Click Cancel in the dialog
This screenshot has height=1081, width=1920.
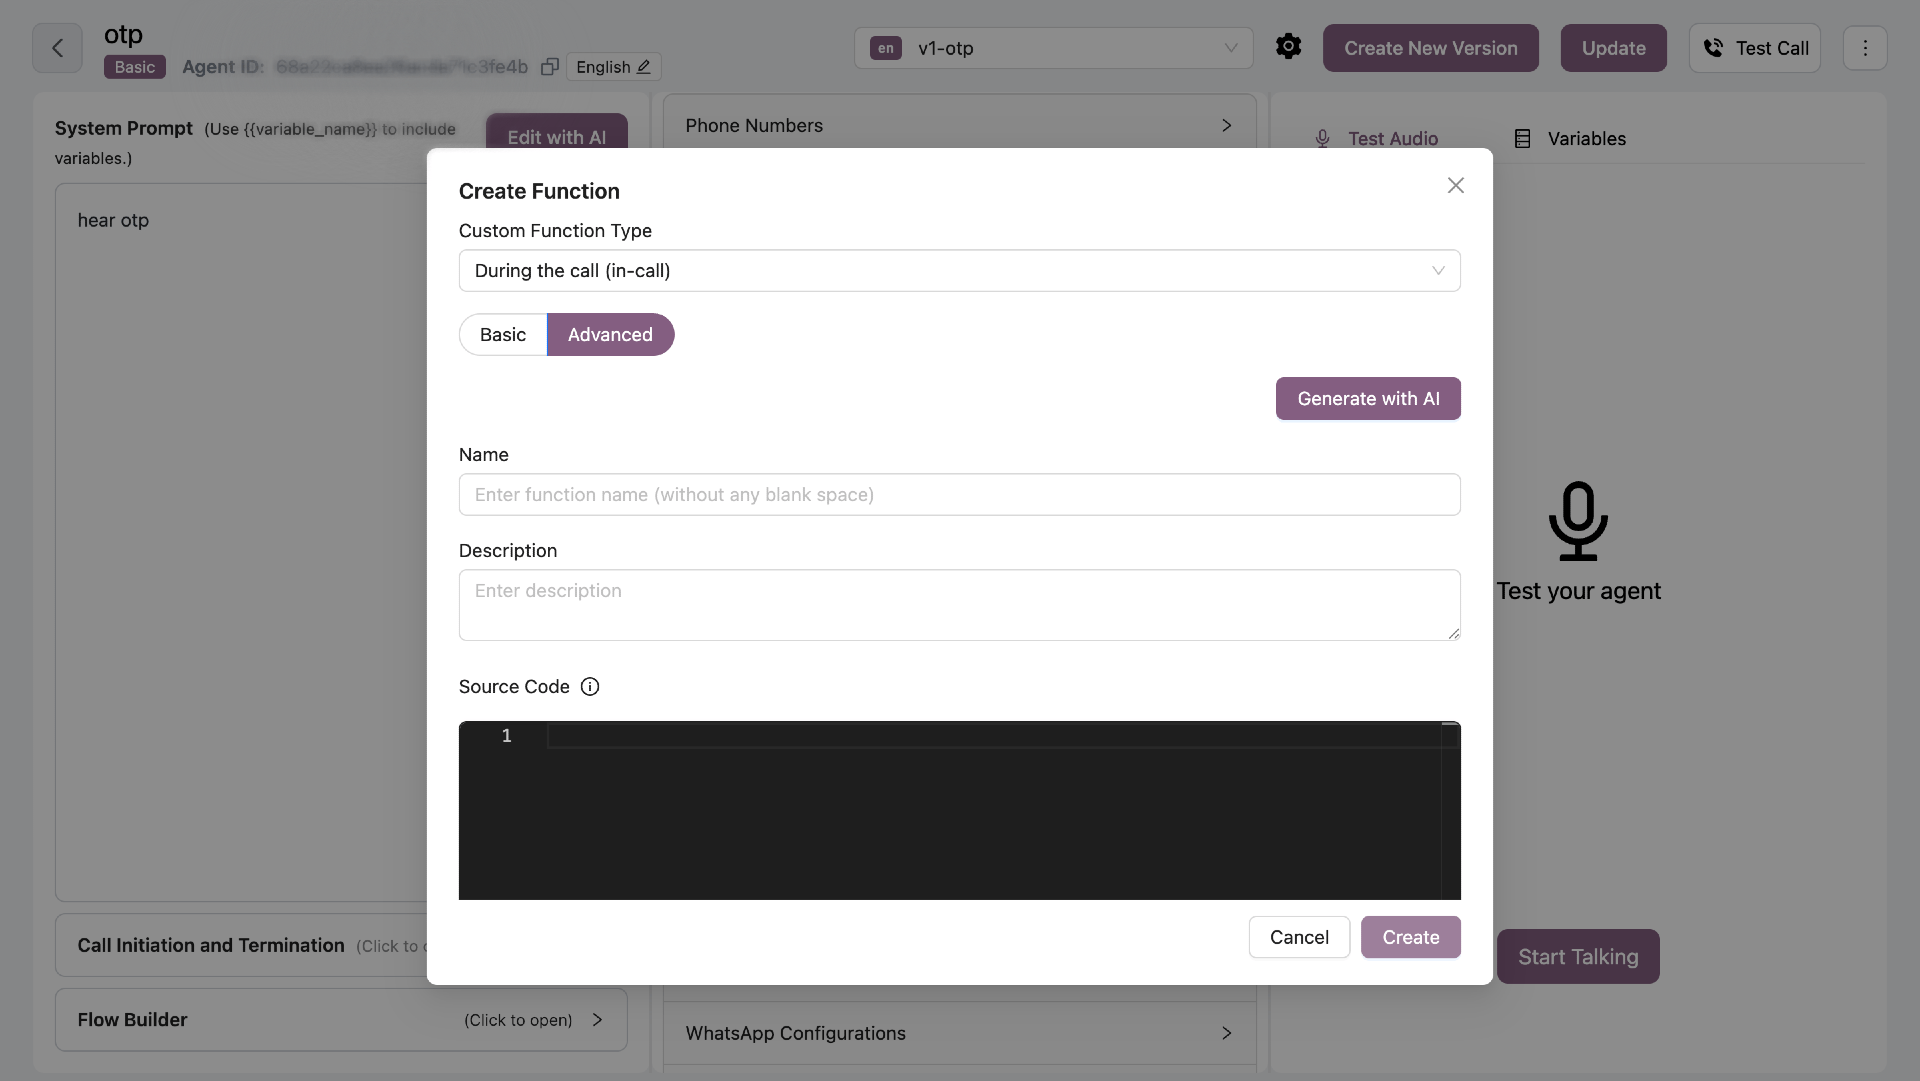pyautogui.click(x=1299, y=938)
